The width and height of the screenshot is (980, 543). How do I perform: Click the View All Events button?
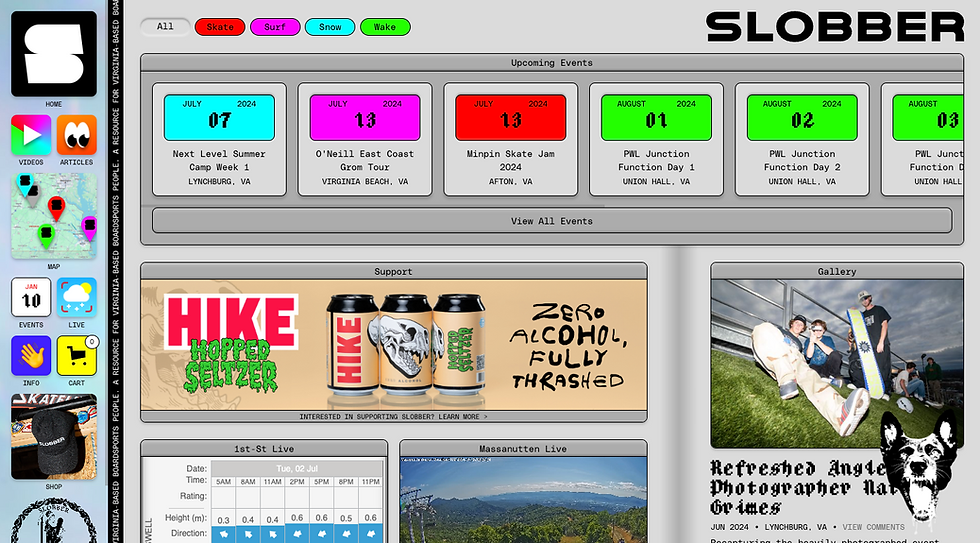click(552, 221)
